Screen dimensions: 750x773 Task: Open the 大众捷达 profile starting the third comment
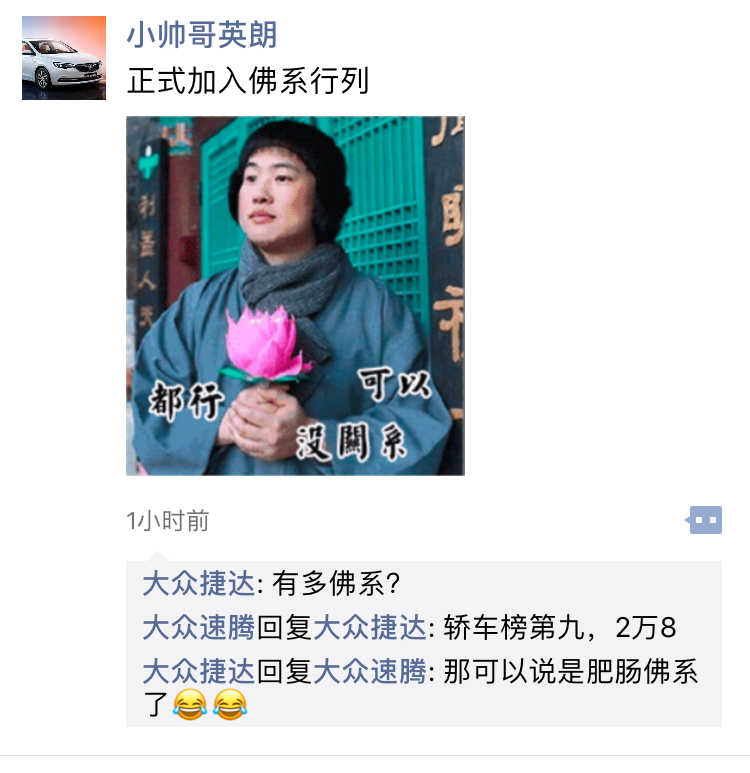coord(199,672)
